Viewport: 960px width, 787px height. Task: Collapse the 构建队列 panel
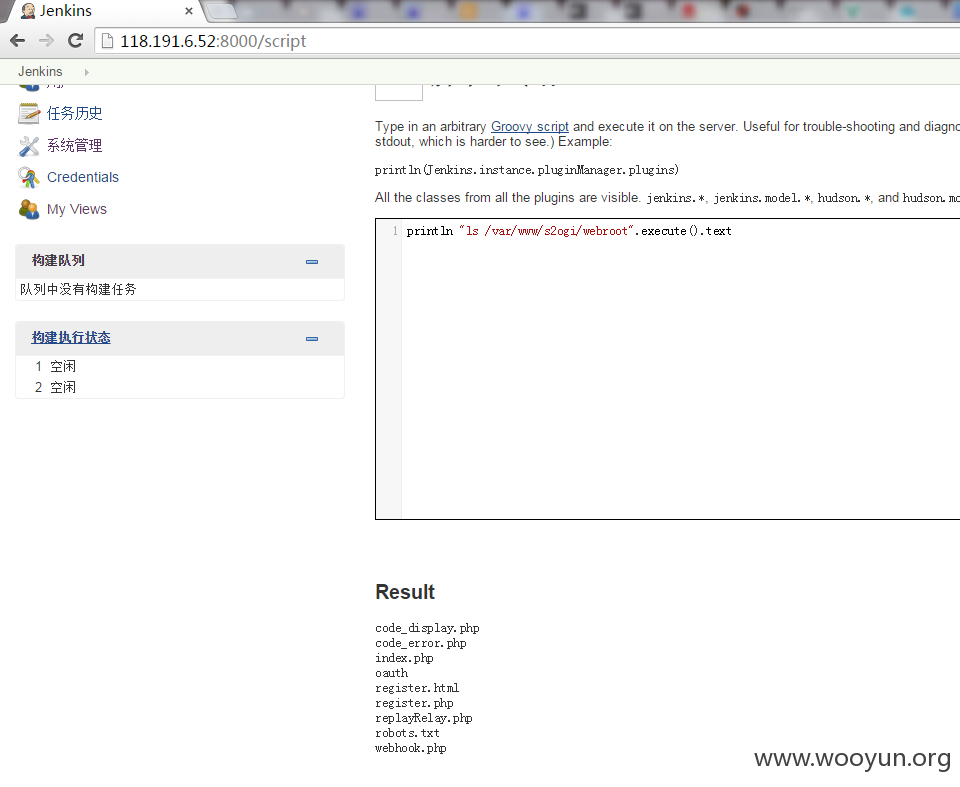pyautogui.click(x=312, y=262)
